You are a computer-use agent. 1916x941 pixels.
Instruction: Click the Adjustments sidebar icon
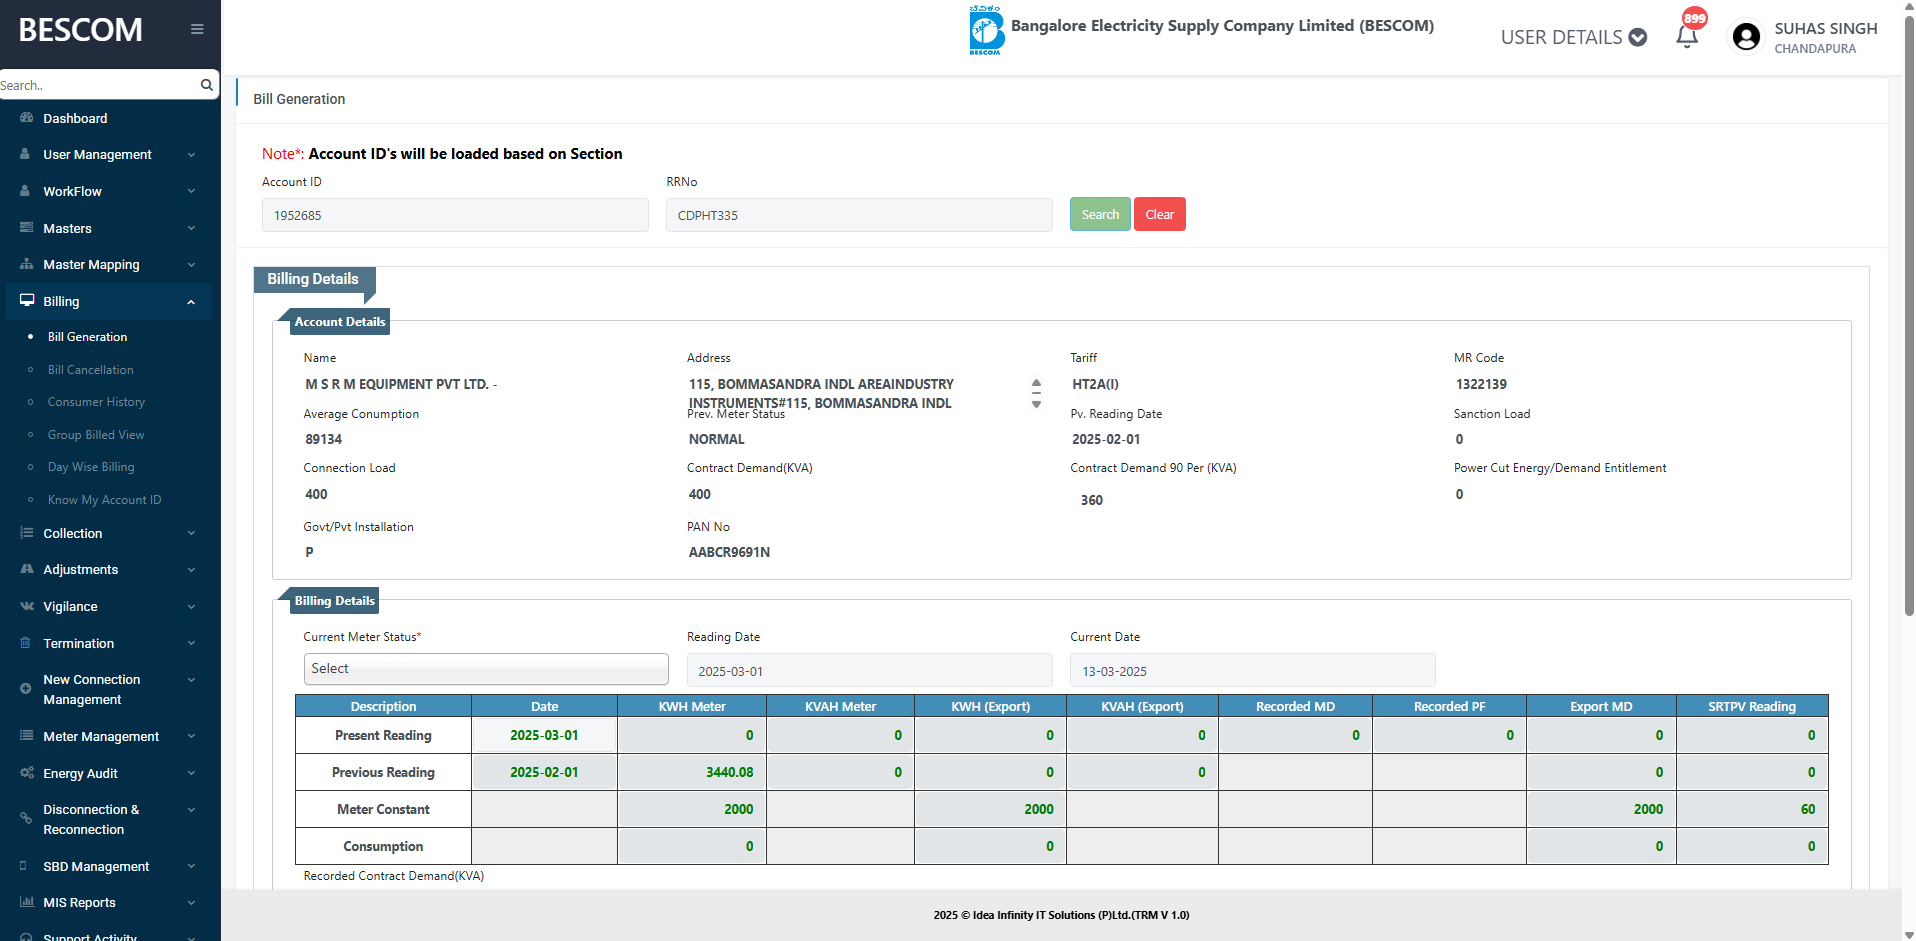pyautogui.click(x=26, y=569)
